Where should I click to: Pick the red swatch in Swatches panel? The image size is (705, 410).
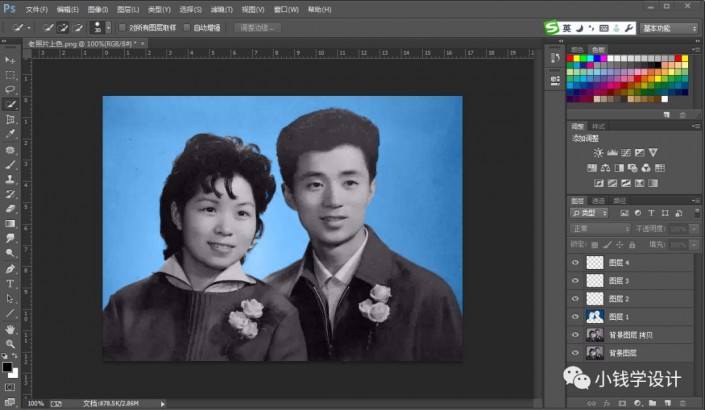click(x=572, y=59)
